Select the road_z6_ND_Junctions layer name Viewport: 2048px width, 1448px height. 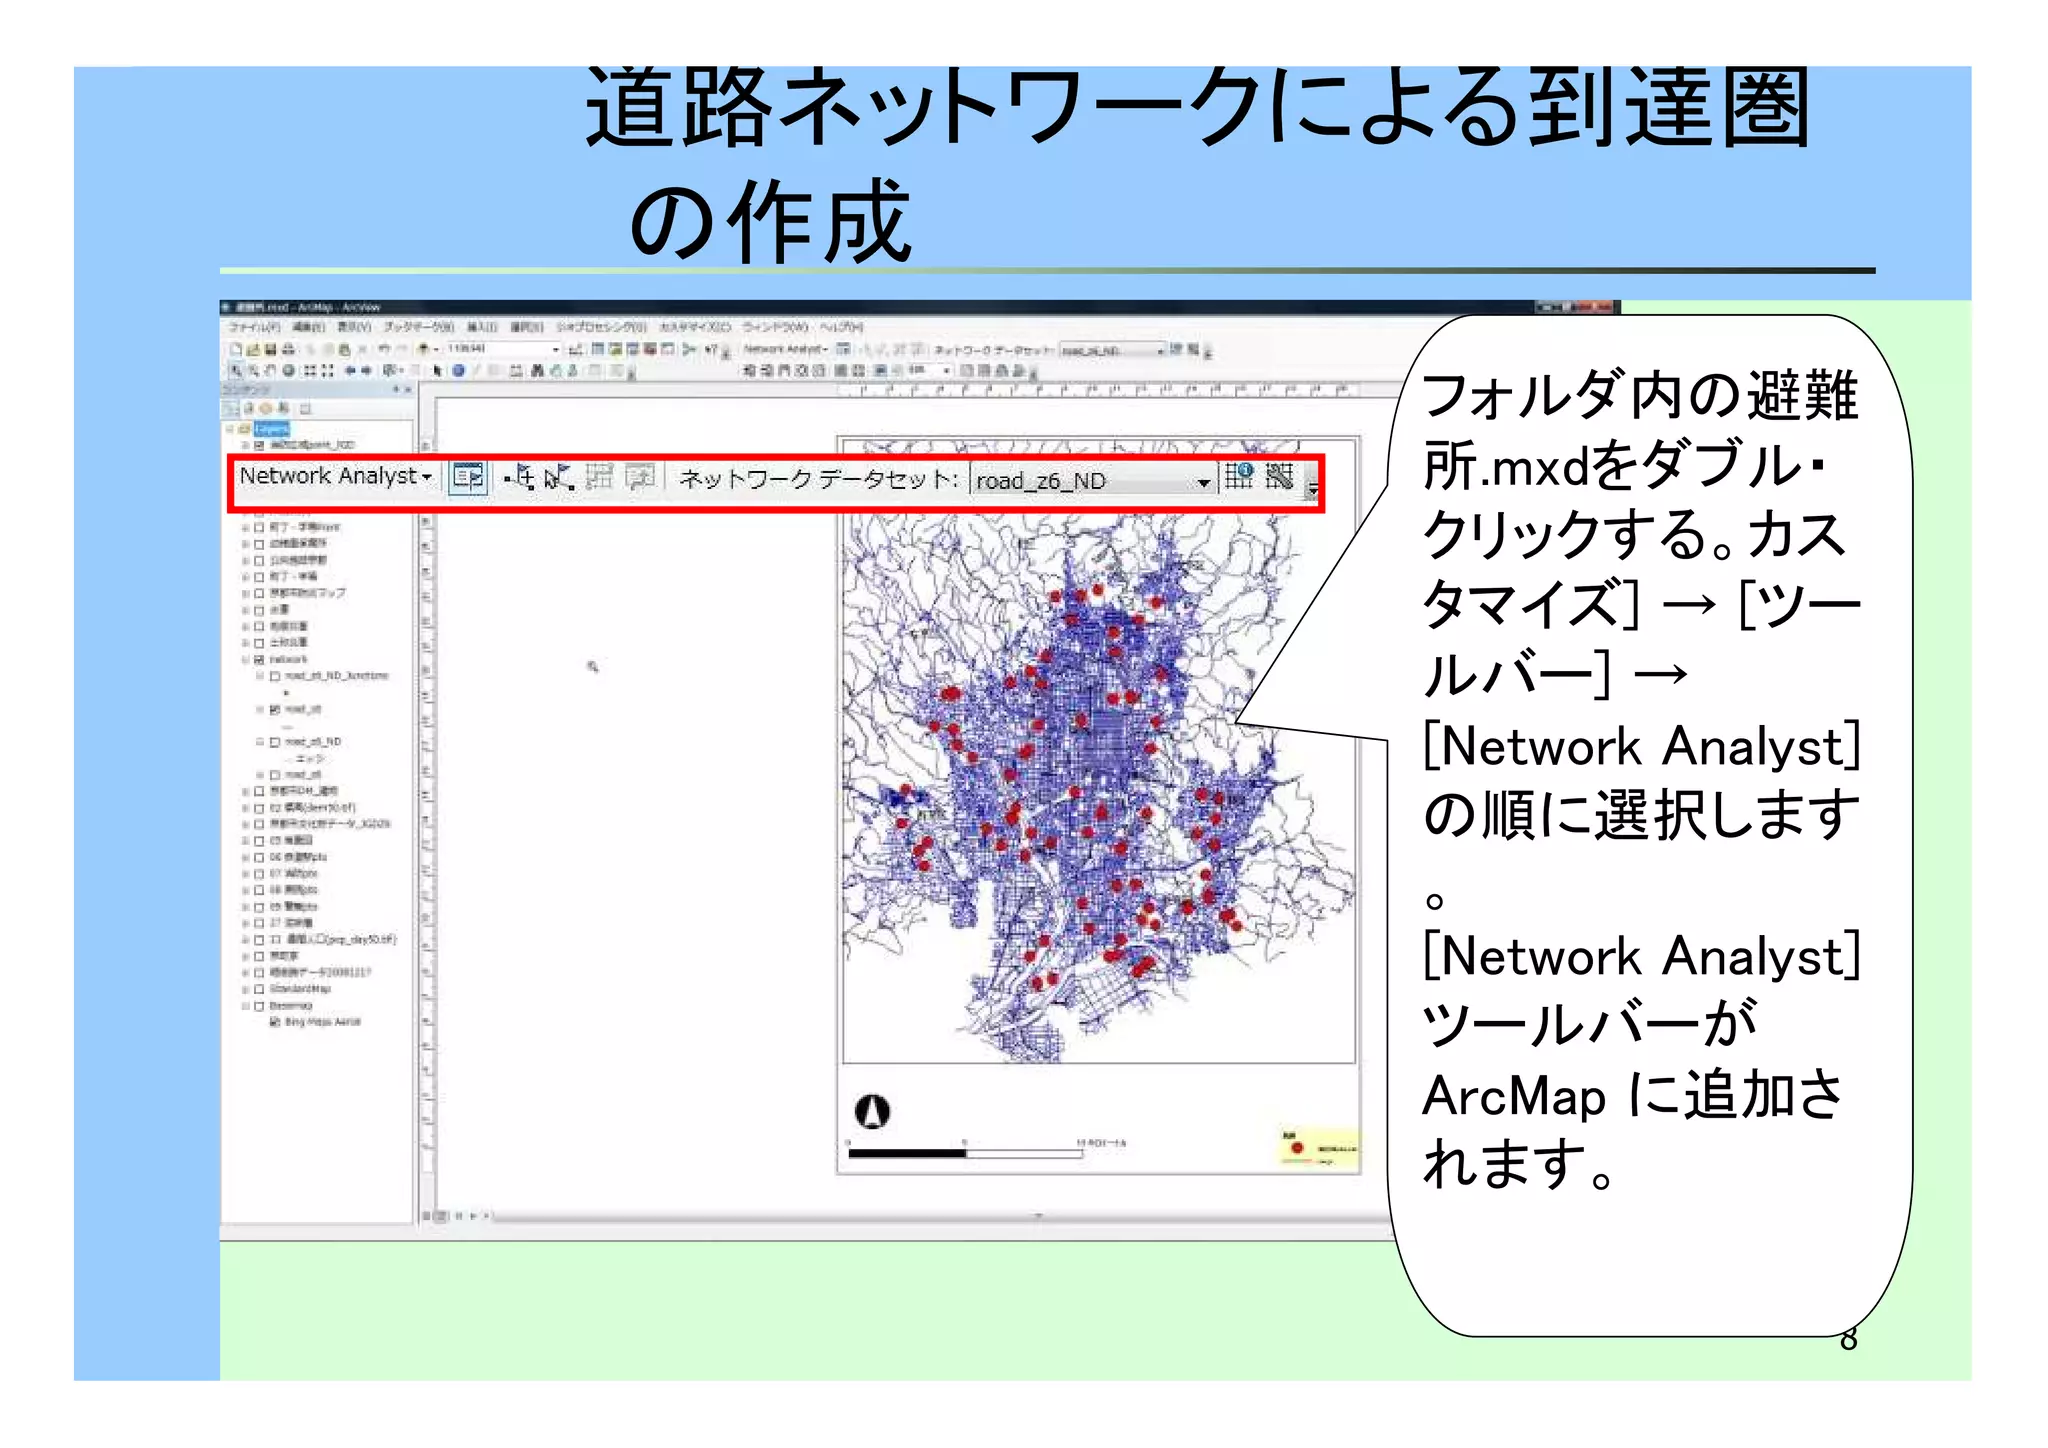click(x=336, y=676)
